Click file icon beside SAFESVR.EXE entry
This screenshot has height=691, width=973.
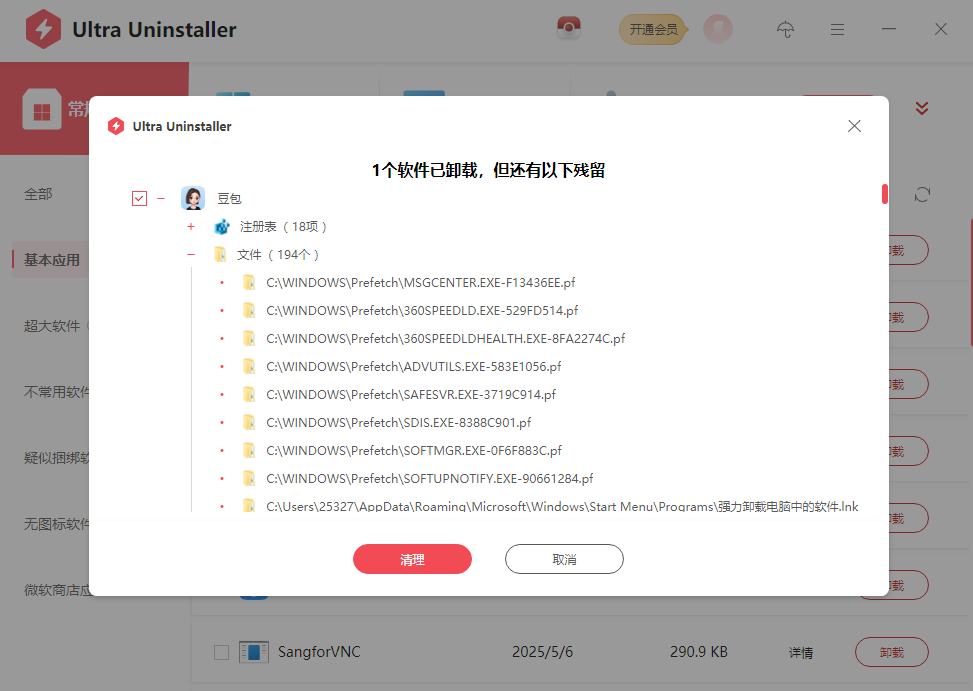click(x=249, y=395)
